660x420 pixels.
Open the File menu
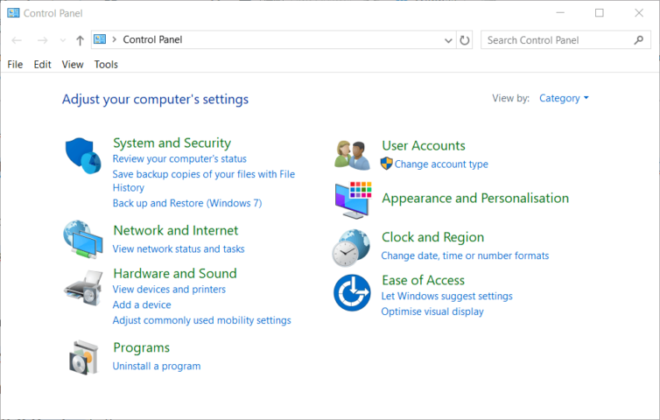point(15,64)
